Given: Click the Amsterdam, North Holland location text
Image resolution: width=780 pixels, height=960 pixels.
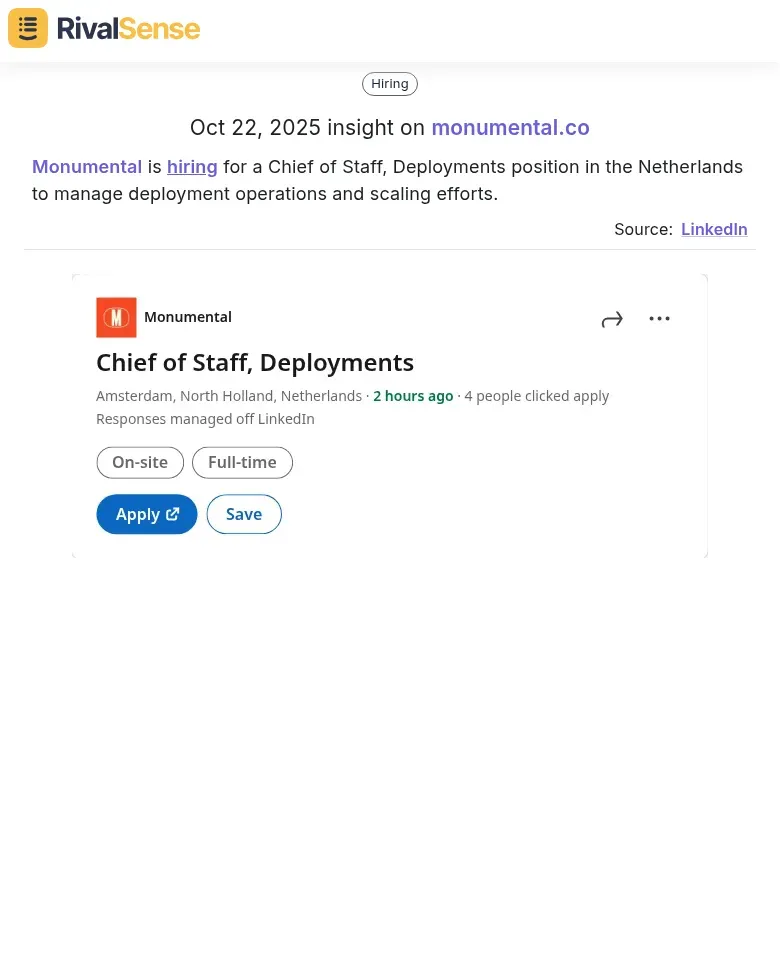Looking at the screenshot, I should pos(229,396).
